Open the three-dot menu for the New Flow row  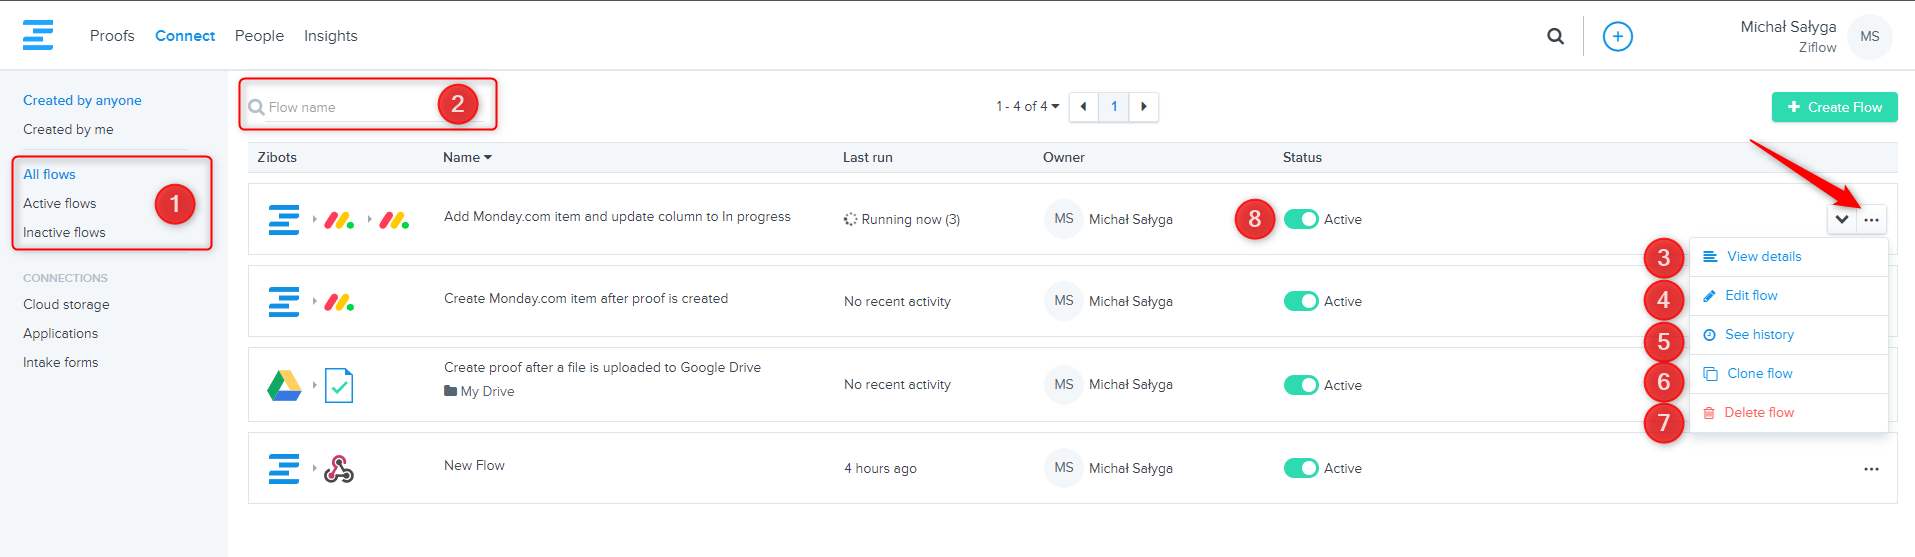[1871, 469]
